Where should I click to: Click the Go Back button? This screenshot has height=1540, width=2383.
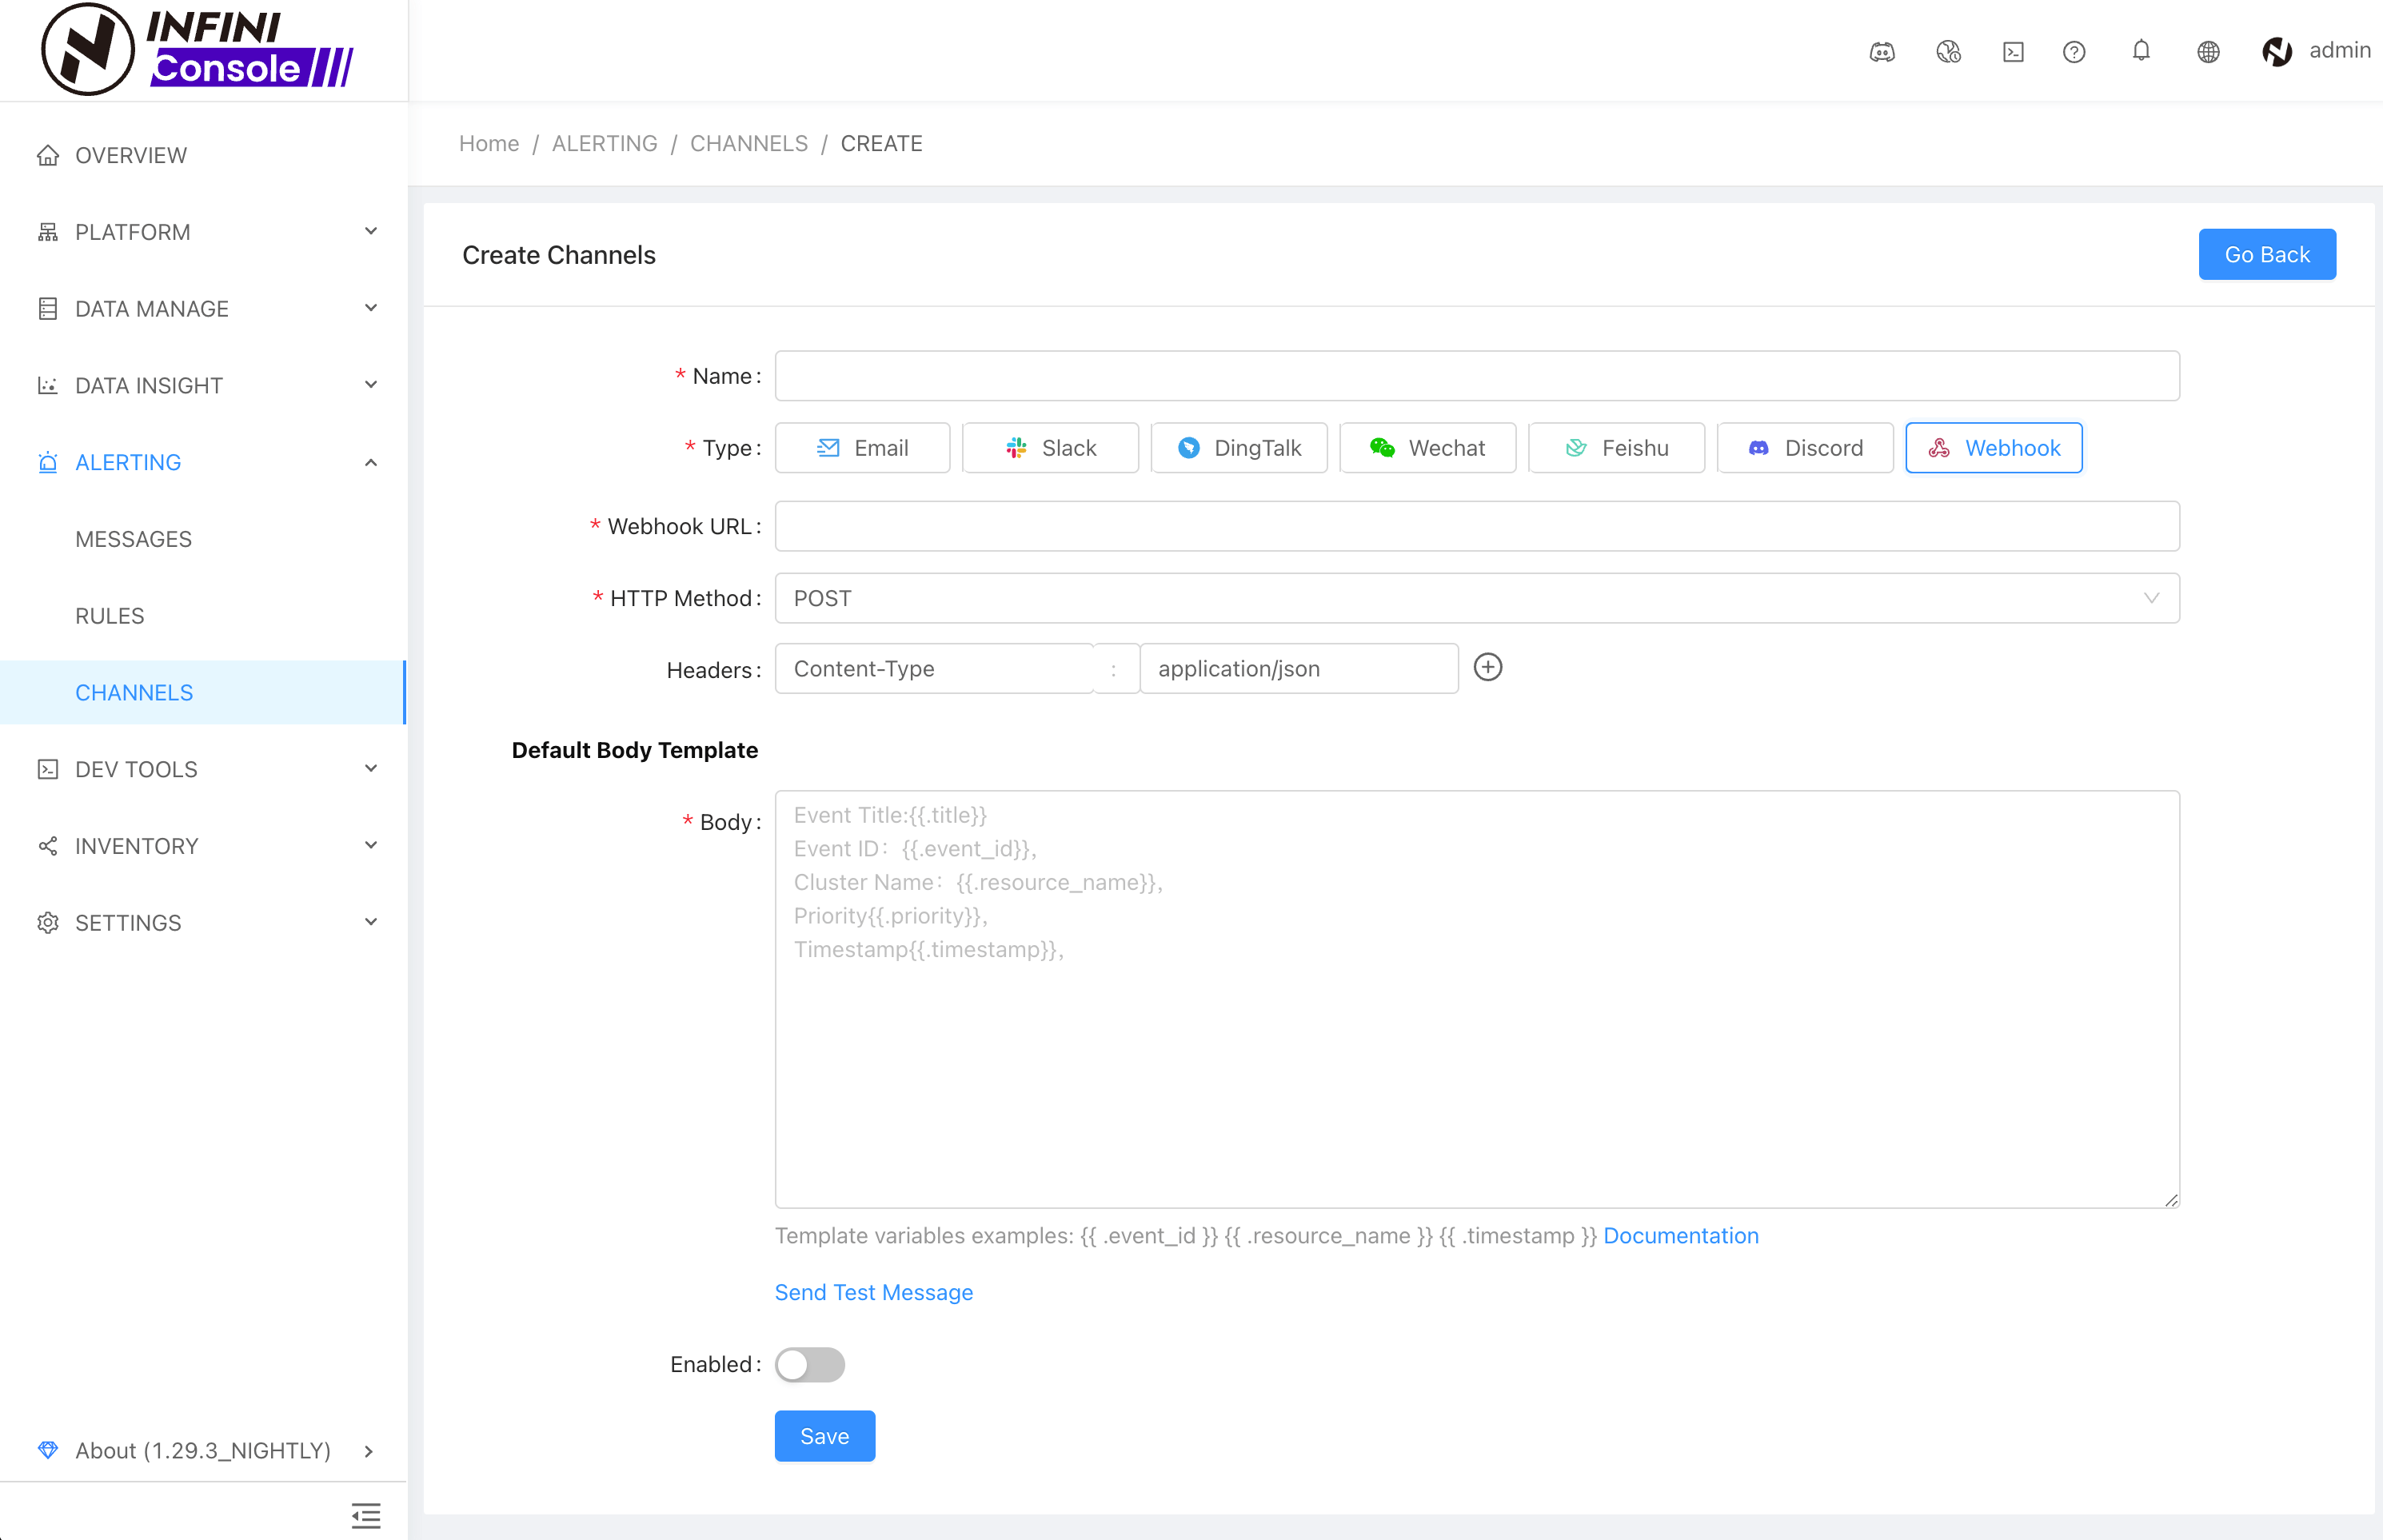[2266, 254]
